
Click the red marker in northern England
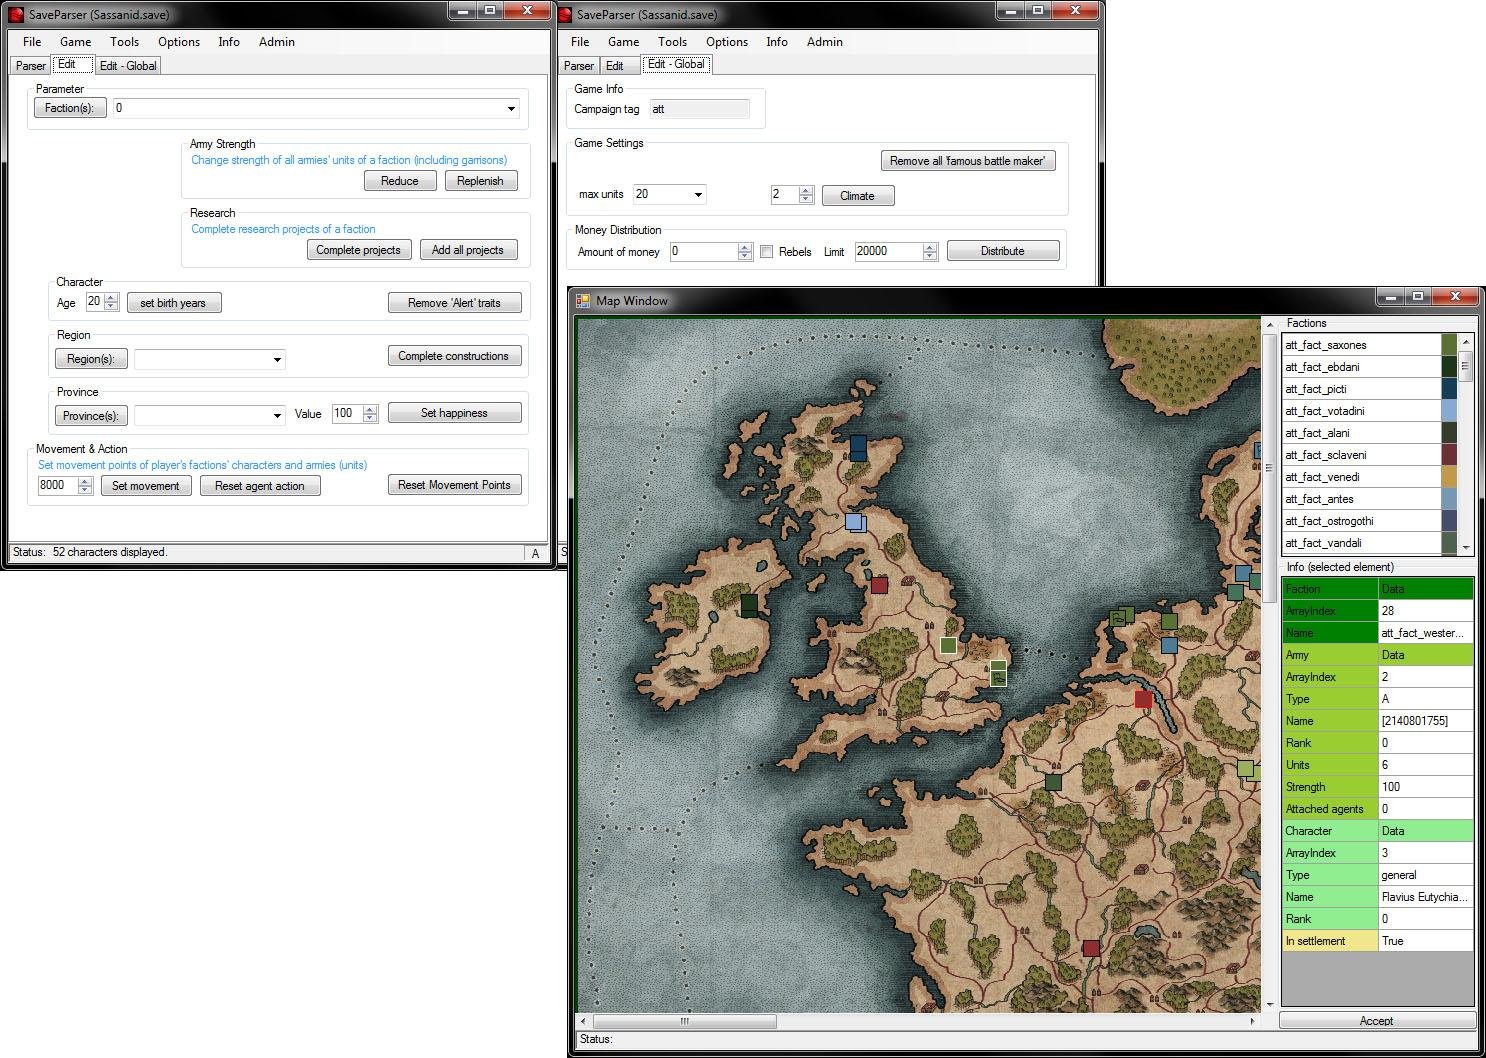(x=879, y=585)
